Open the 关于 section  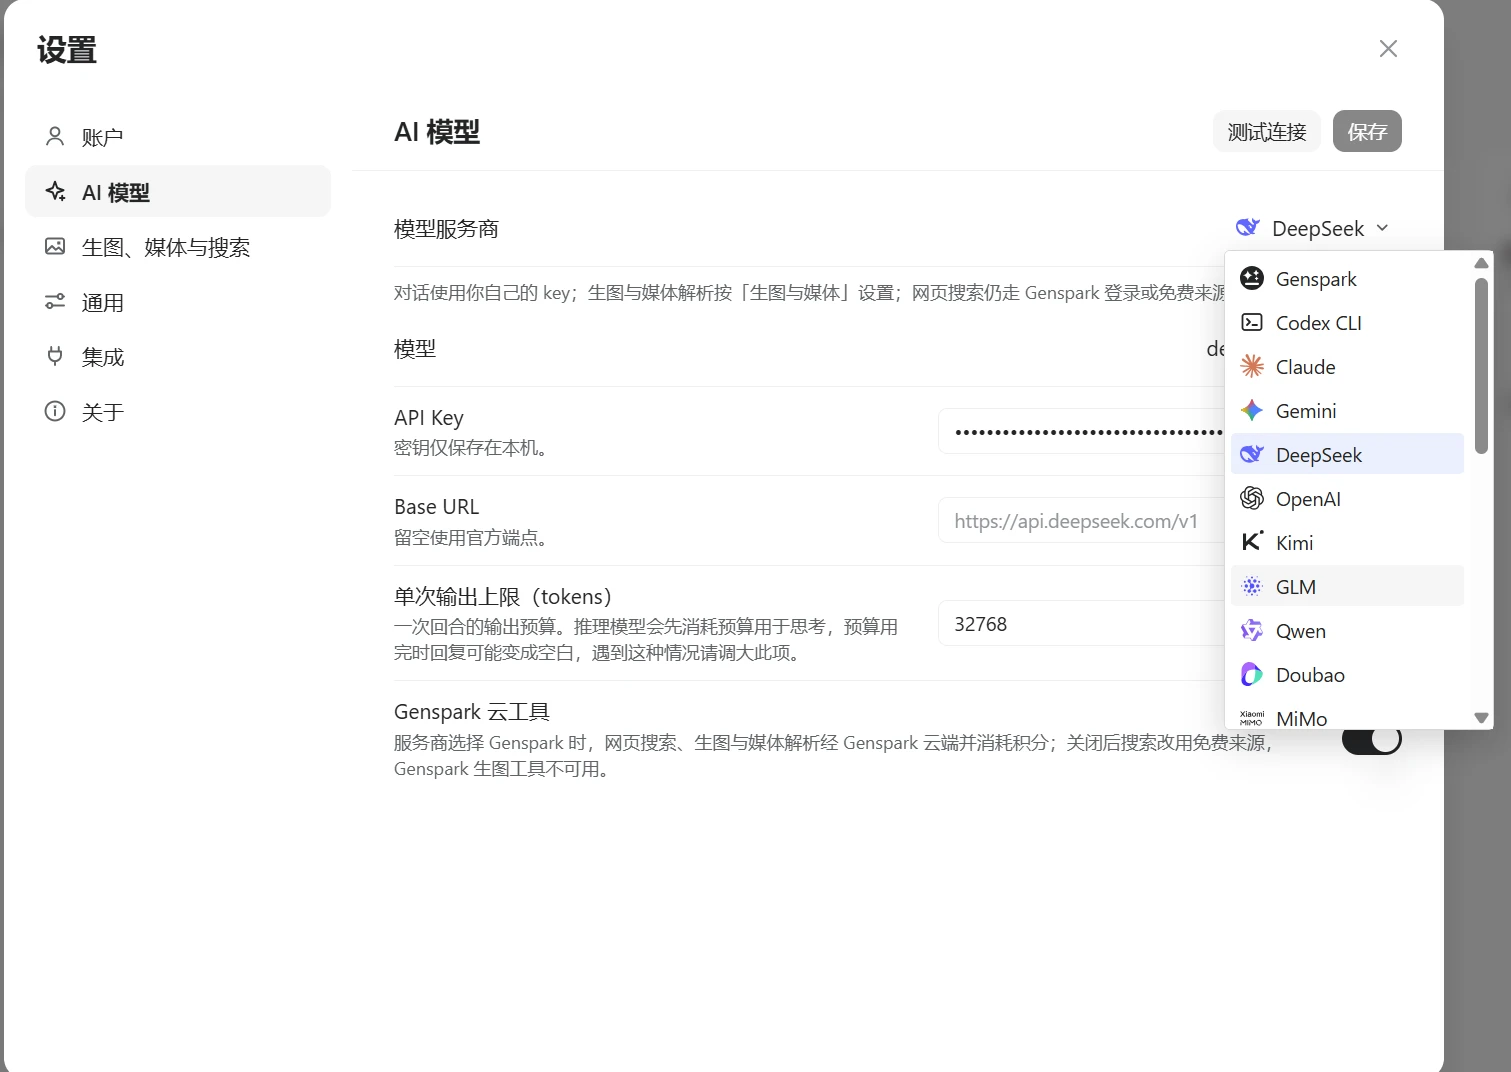click(x=178, y=411)
